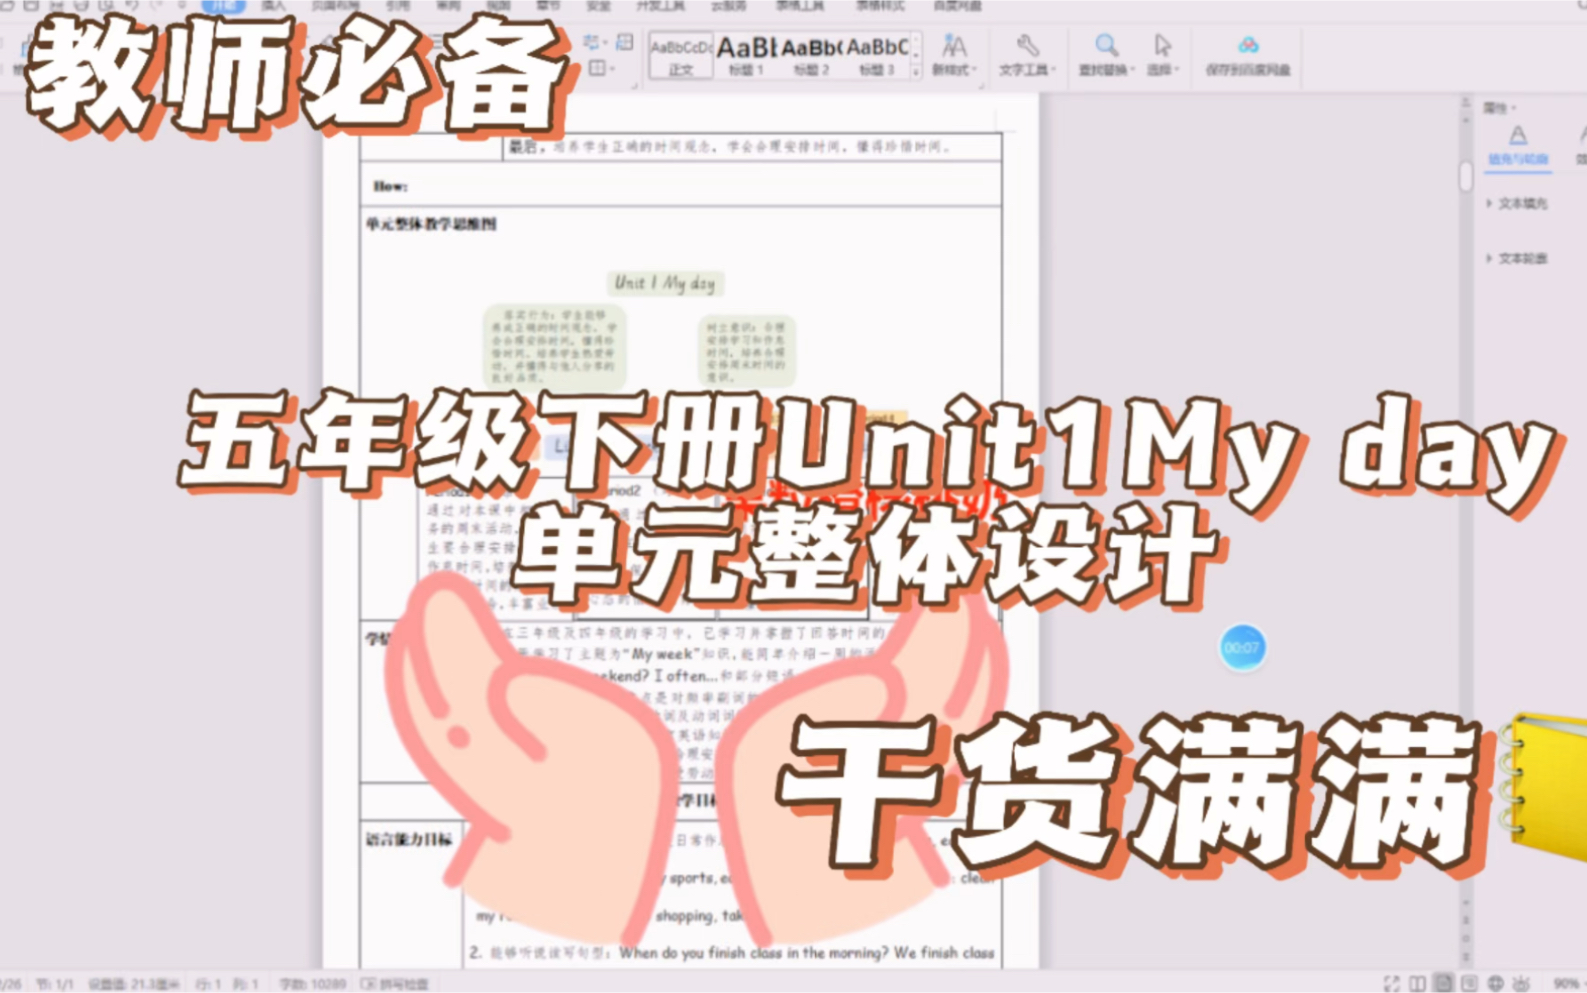Image resolution: width=1587 pixels, height=993 pixels.
Task: Click the How: row label in document
Action: pos(390,186)
